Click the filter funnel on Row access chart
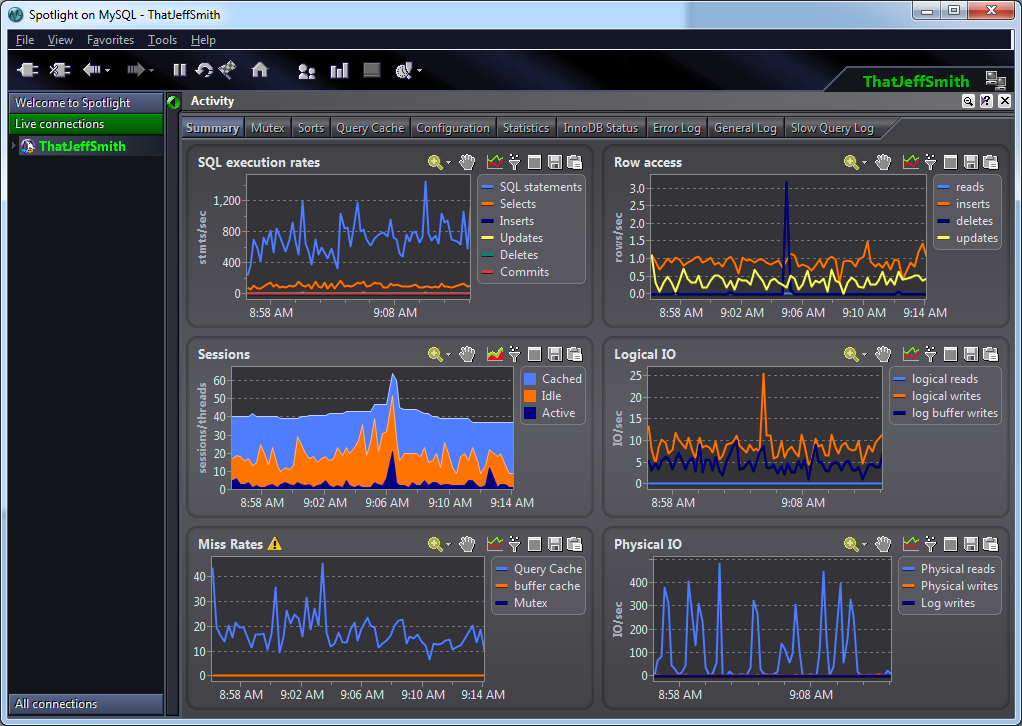Screen dimensions: 1022x726 [930, 162]
